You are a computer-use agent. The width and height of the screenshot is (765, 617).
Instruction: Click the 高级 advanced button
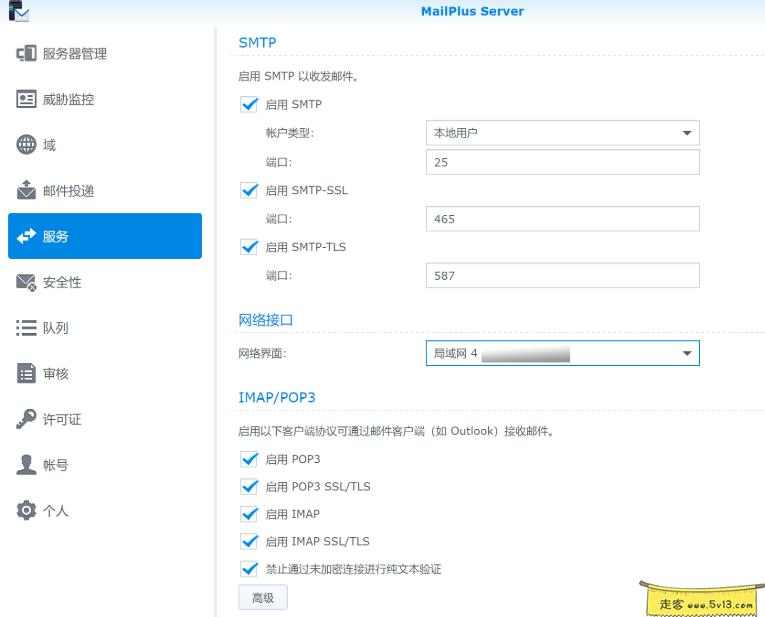(263, 597)
